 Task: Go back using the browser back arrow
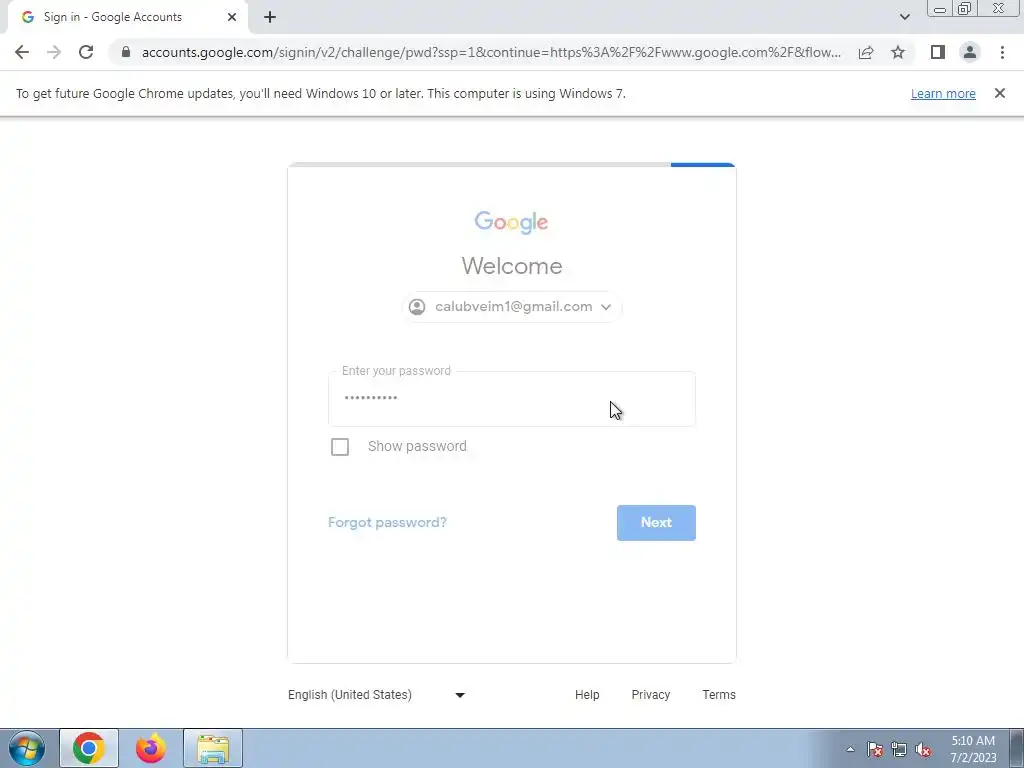click(22, 52)
